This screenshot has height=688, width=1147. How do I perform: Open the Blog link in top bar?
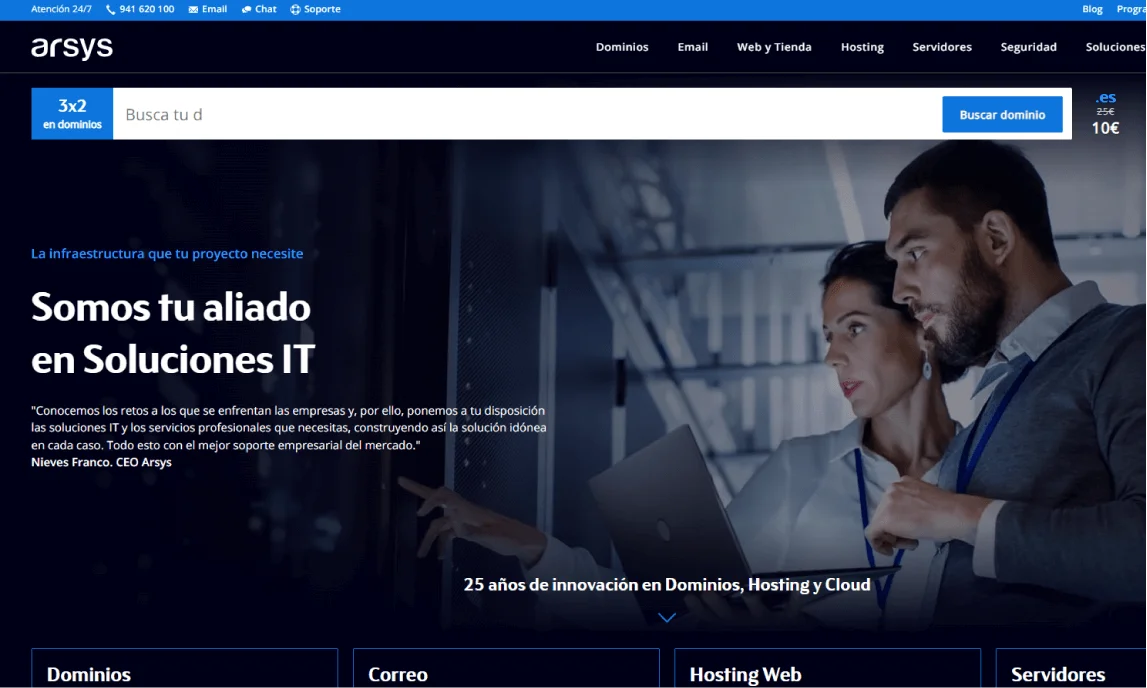click(1092, 10)
